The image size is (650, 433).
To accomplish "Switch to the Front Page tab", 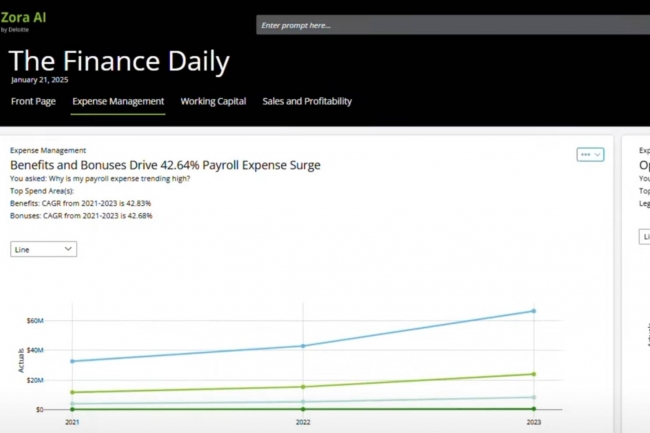I will [33, 101].
